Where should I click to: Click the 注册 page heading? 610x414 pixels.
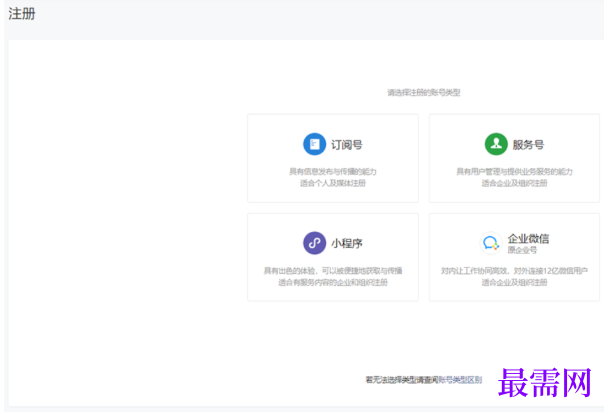pos(22,14)
